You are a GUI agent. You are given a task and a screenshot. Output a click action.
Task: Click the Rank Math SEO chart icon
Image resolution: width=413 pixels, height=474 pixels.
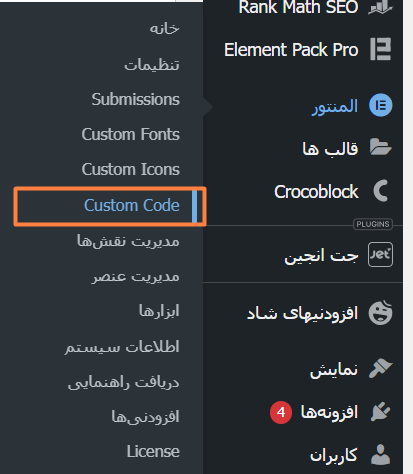click(380, 7)
